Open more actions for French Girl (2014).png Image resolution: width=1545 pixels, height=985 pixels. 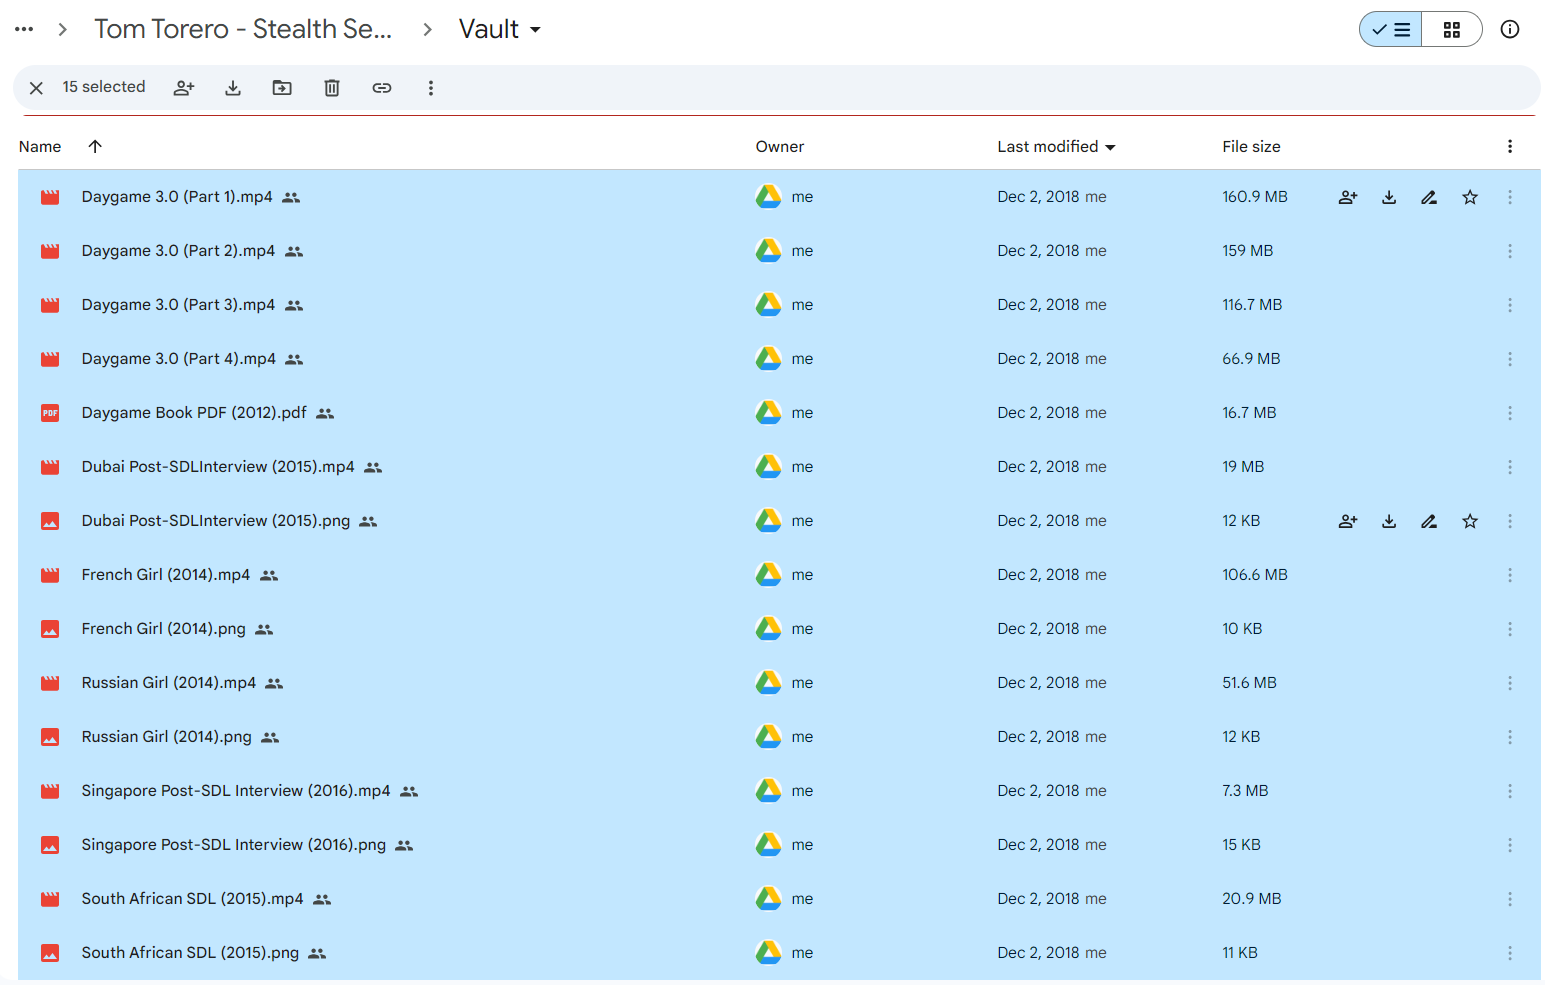pyautogui.click(x=1510, y=629)
